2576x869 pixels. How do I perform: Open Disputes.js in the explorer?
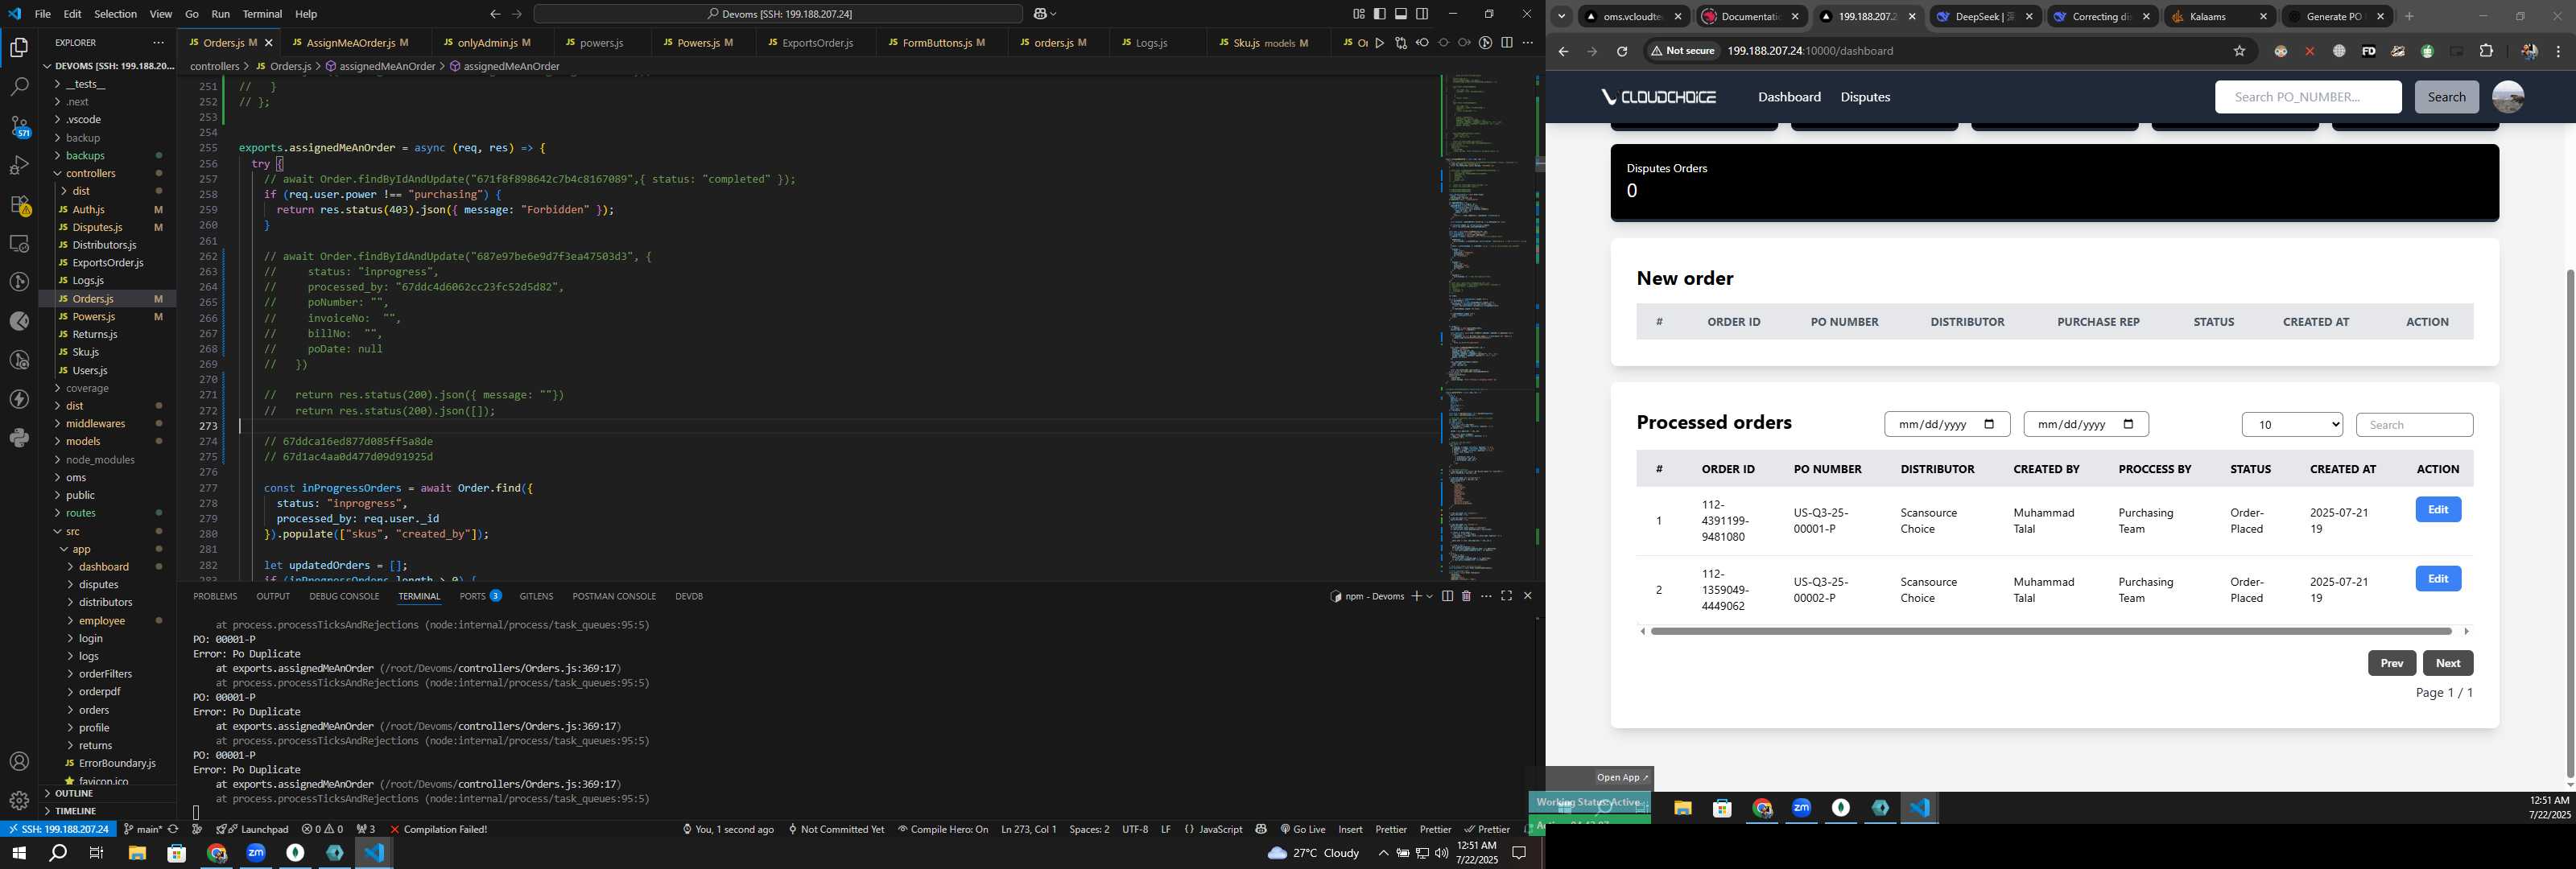(97, 227)
